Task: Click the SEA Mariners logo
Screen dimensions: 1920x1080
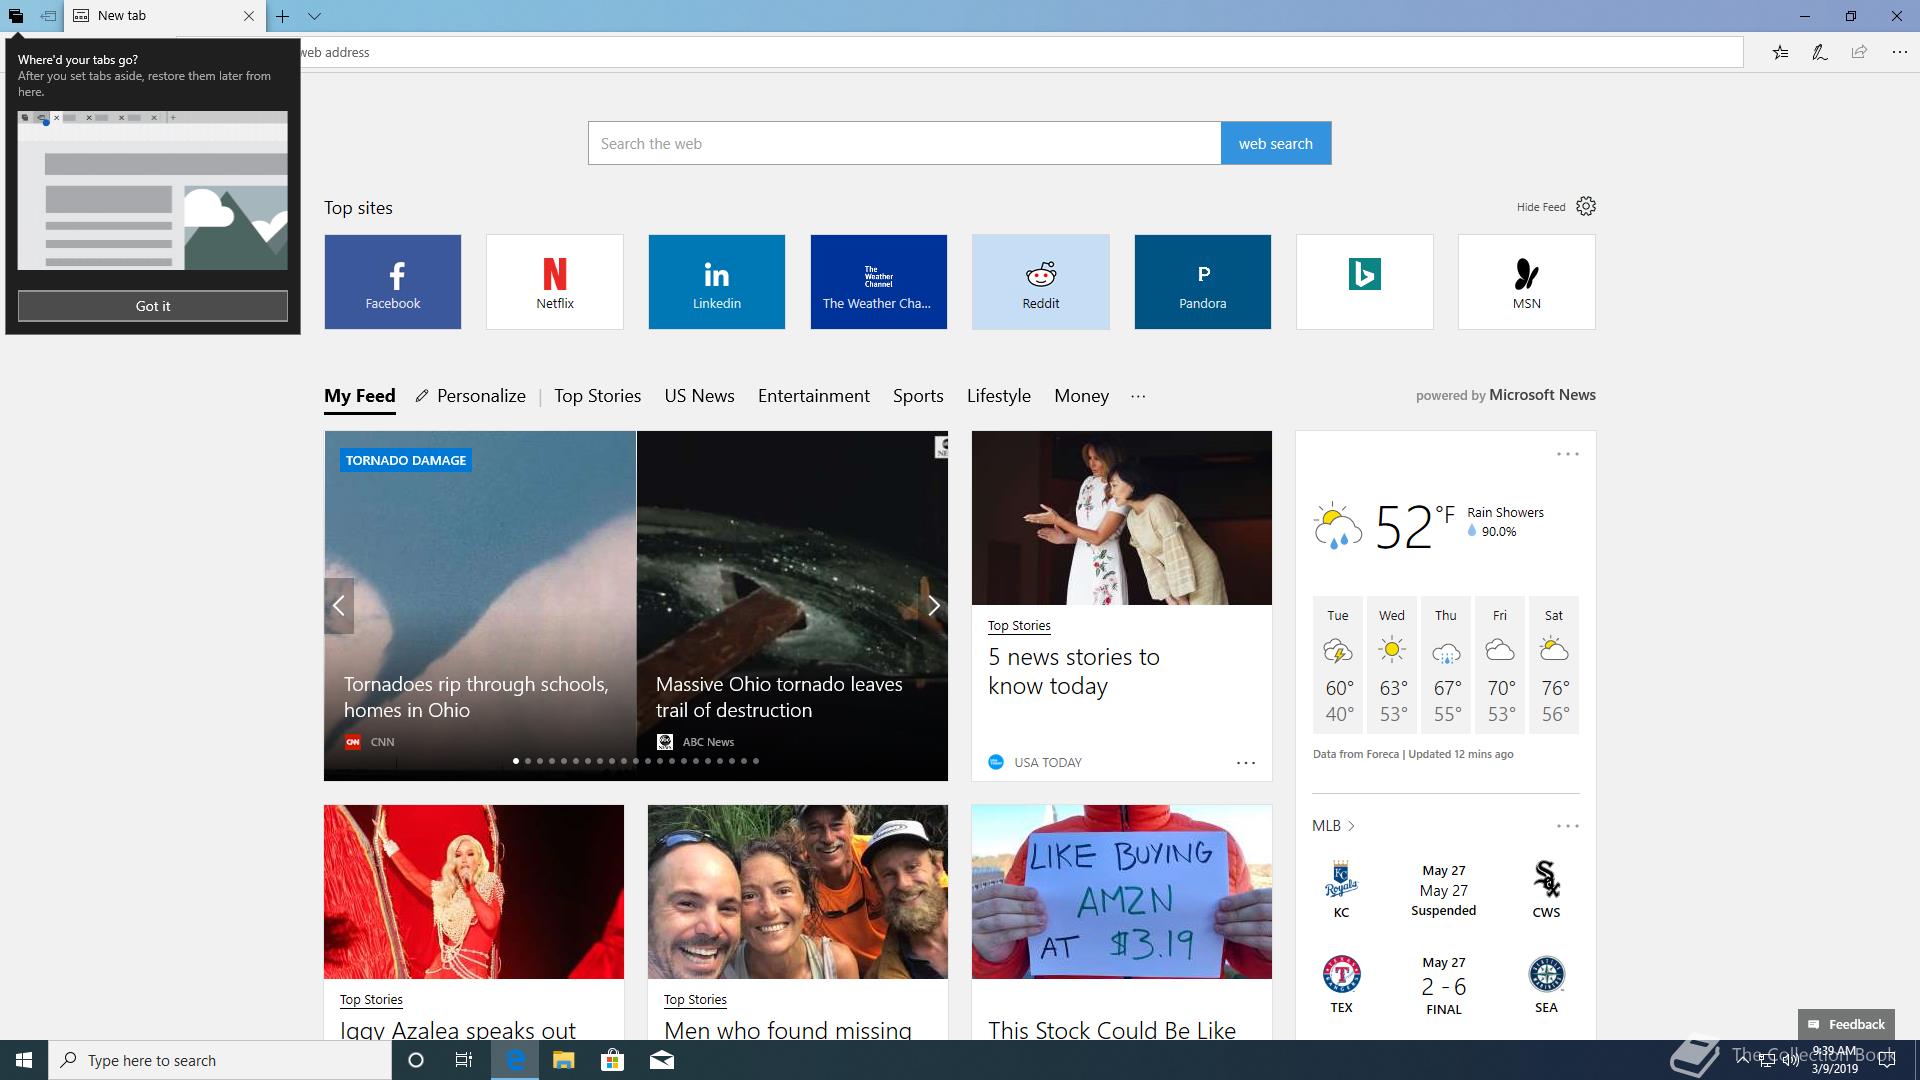Action: [x=1547, y=974]
